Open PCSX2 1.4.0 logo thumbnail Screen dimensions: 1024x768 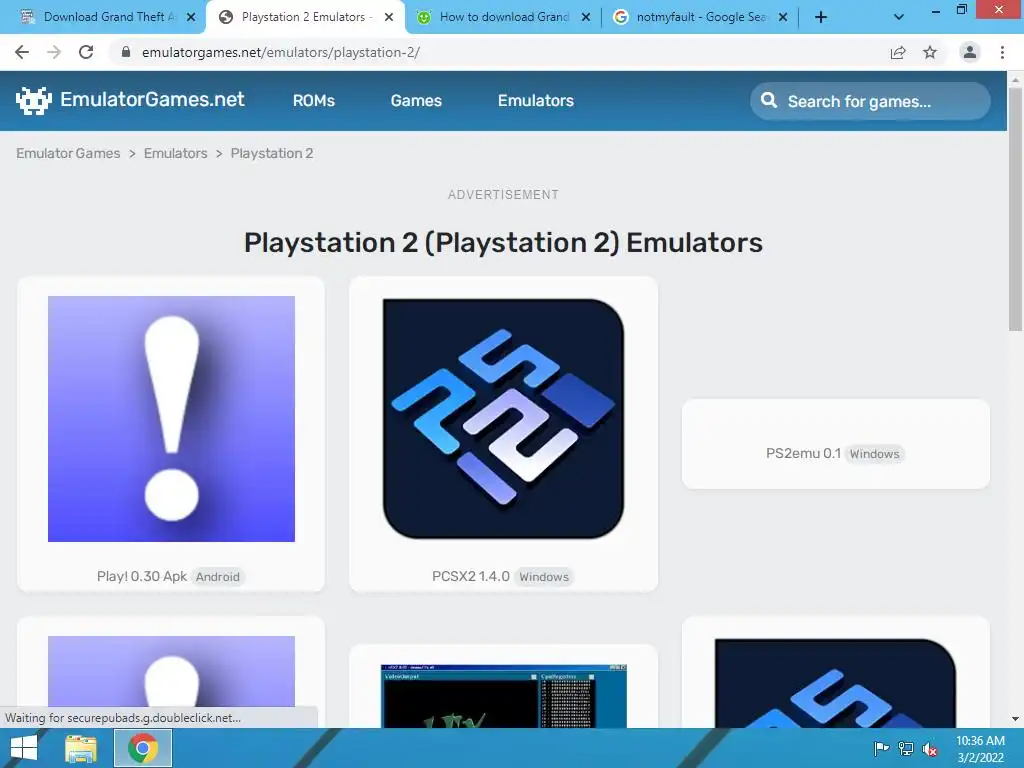(503, 419)
